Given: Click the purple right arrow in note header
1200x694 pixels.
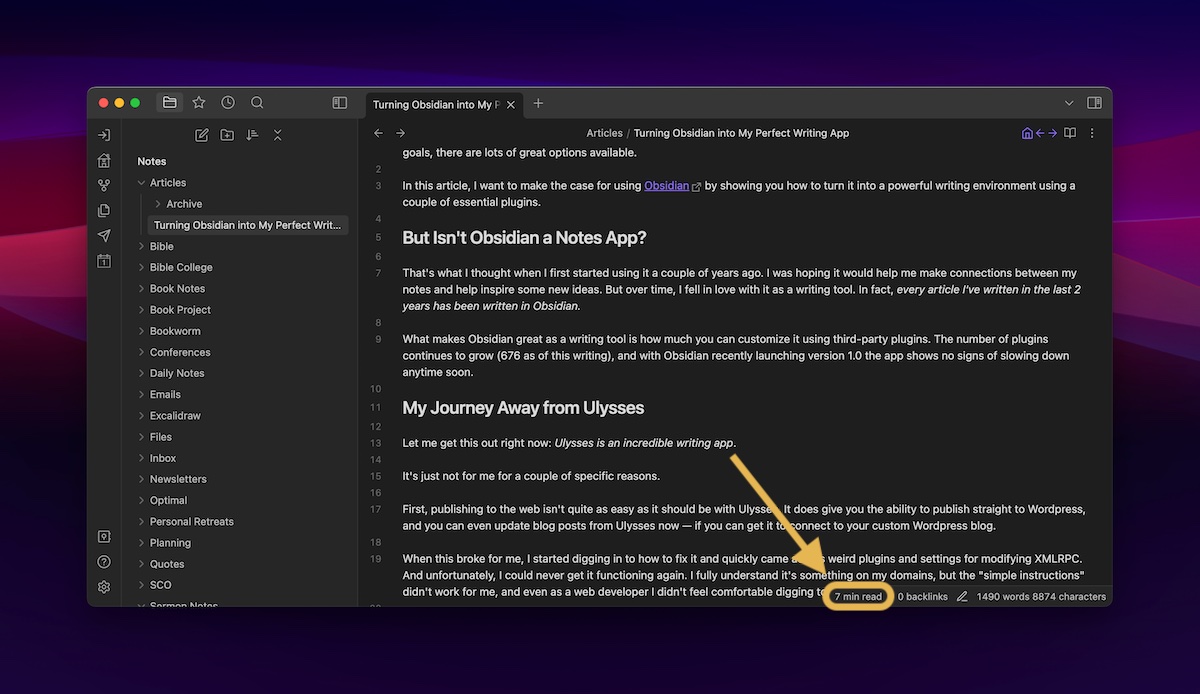Looking at the screenshot, I should [1052, 133].
